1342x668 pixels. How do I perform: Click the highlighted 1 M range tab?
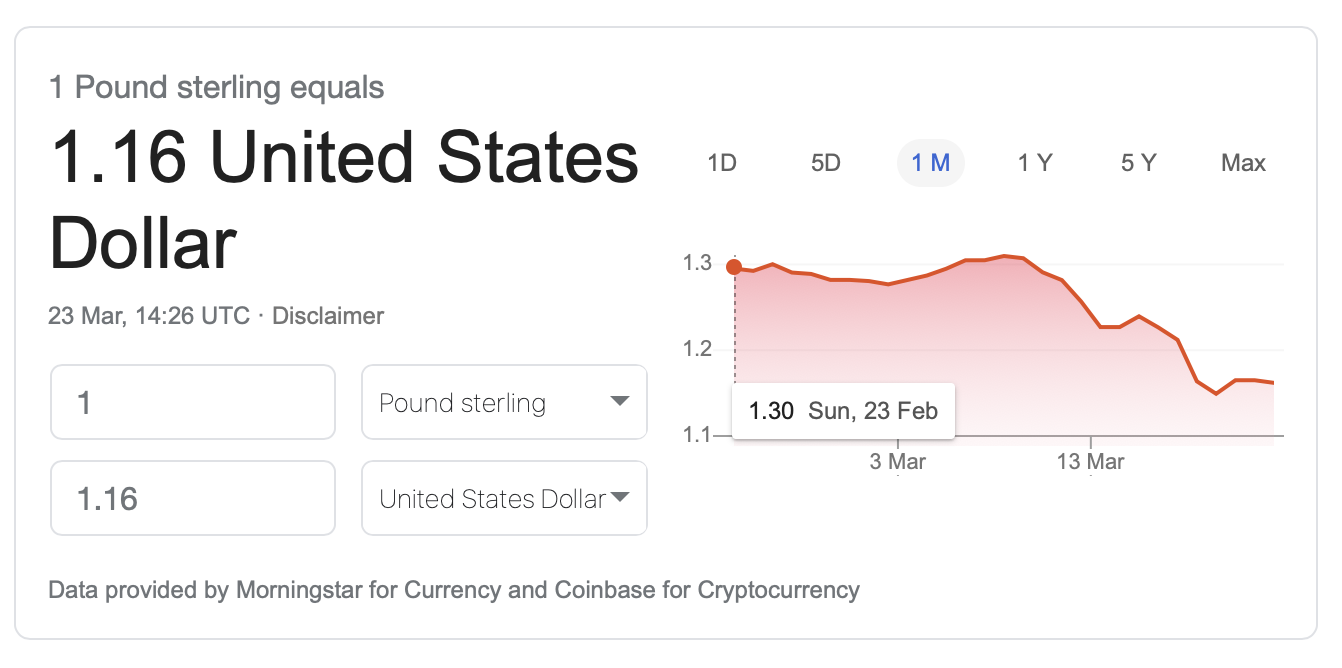click(930, 163)
